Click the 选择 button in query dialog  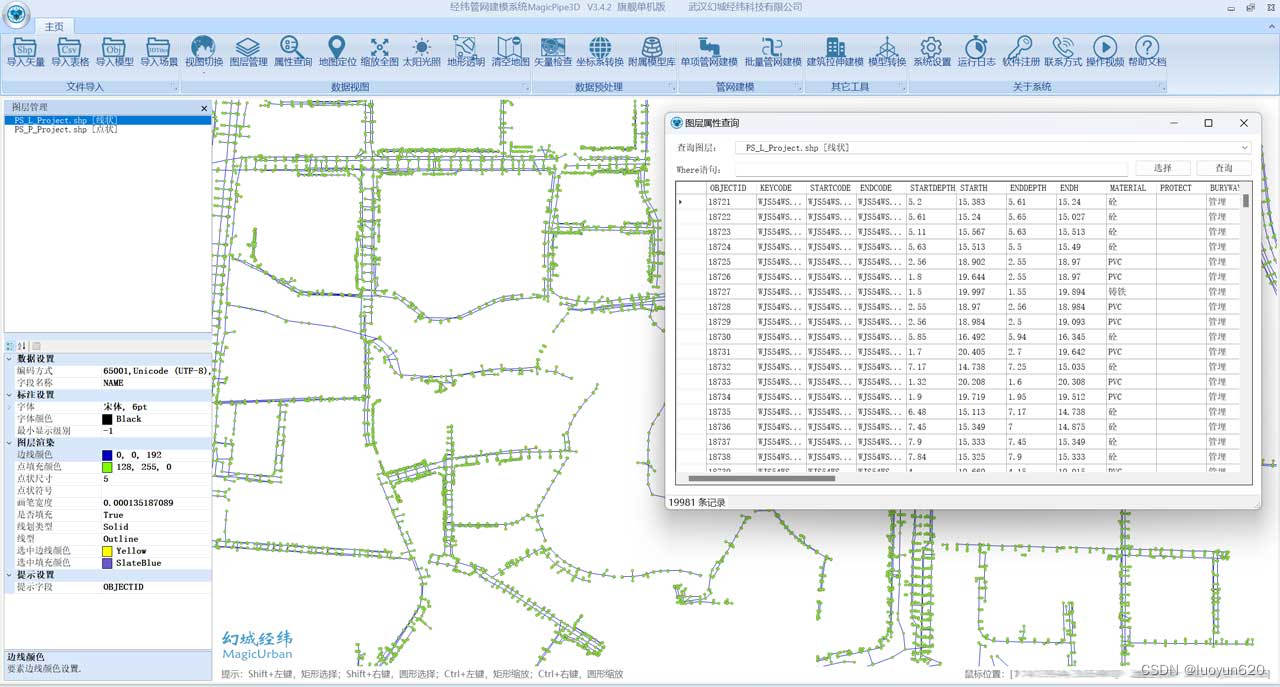coord(1162,168)
